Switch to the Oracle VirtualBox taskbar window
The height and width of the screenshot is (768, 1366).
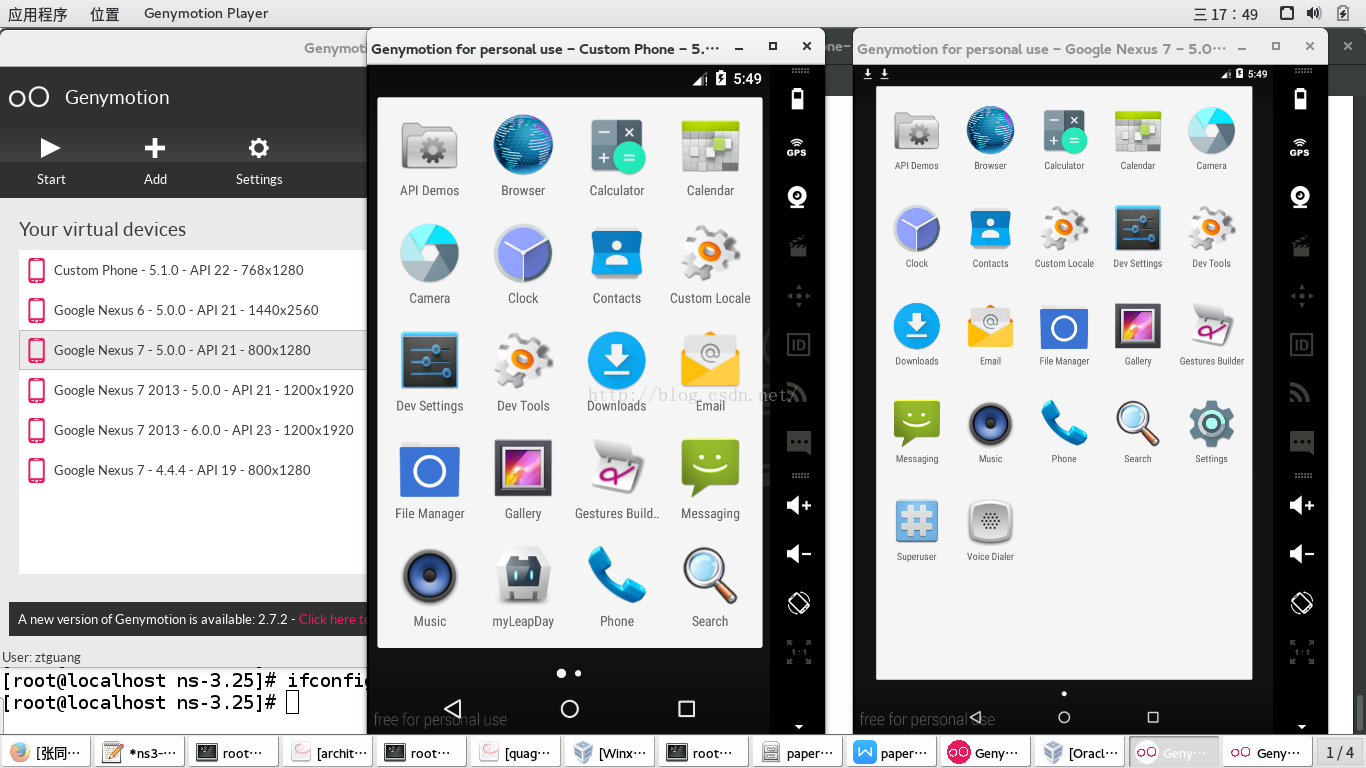pos(1081,752)
